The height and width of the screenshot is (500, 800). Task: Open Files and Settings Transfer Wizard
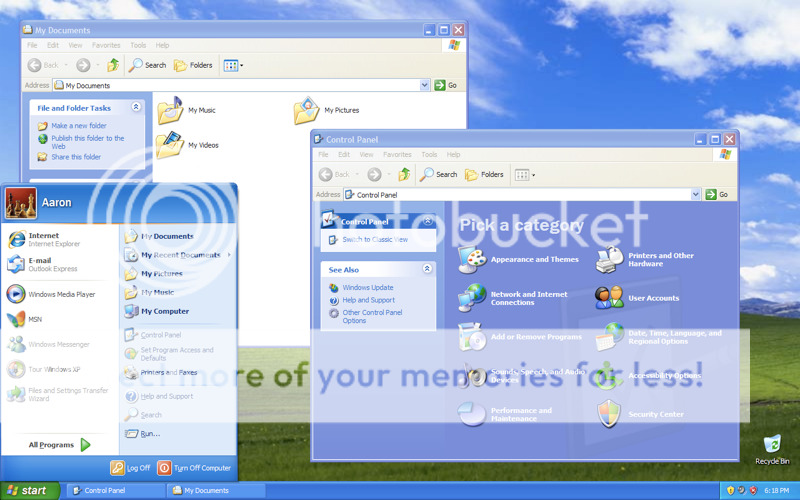pyautogui.click(x=58, y=394)
